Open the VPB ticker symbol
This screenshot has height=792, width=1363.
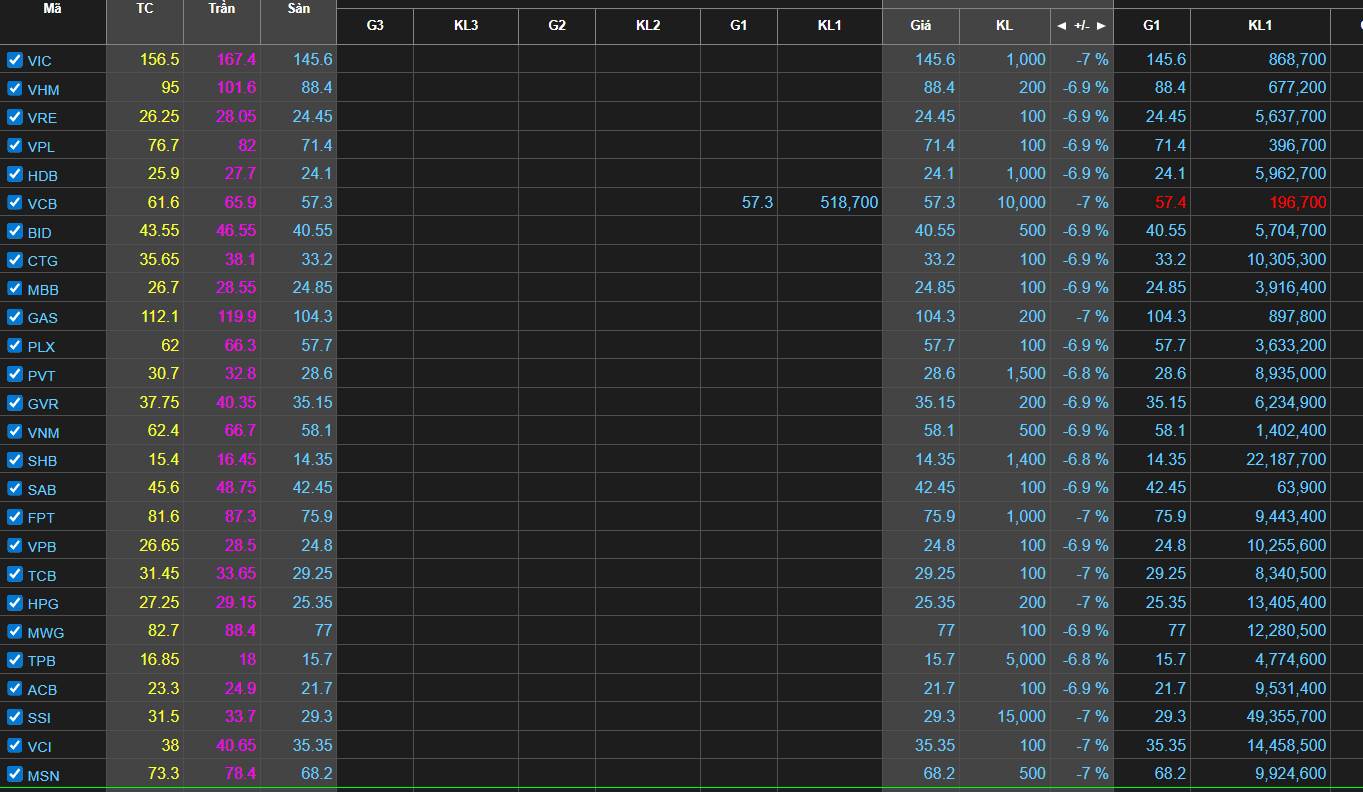coord(42,547)
